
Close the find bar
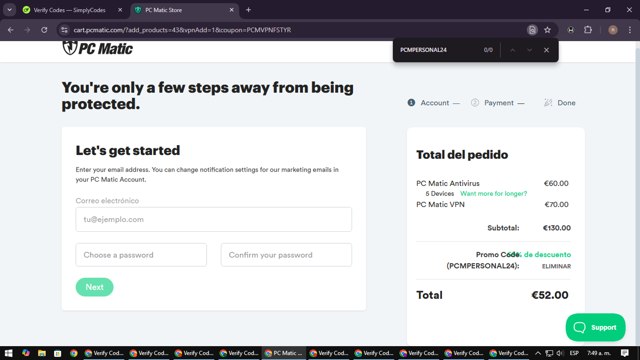click(546, 50)
